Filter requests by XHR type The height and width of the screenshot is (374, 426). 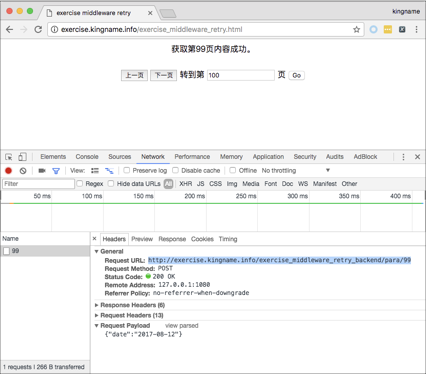186,184
